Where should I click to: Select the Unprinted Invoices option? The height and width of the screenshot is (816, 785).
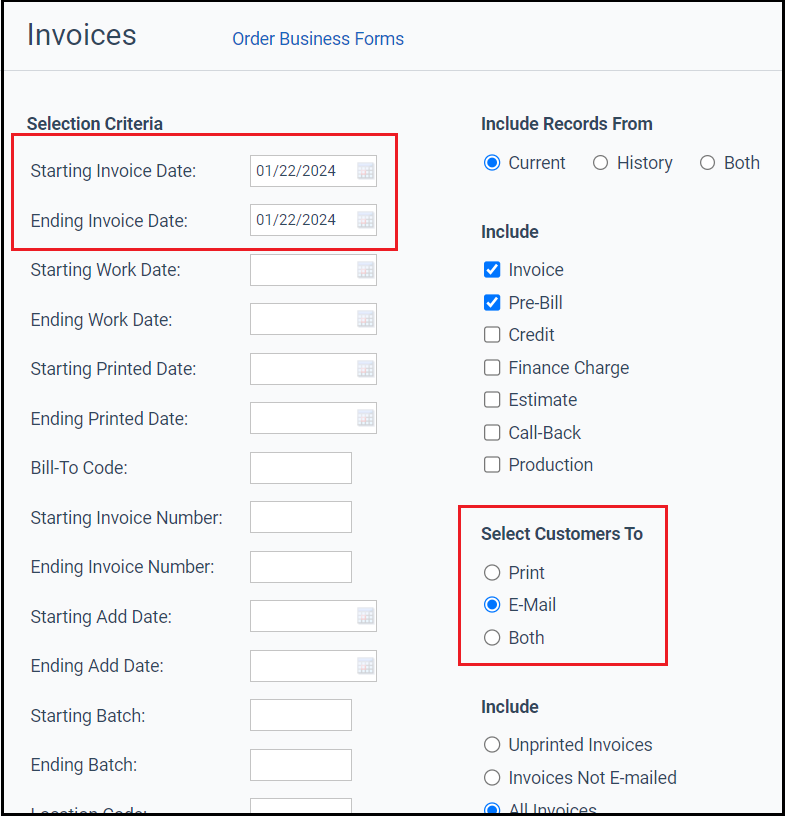(x=491, y=744)
